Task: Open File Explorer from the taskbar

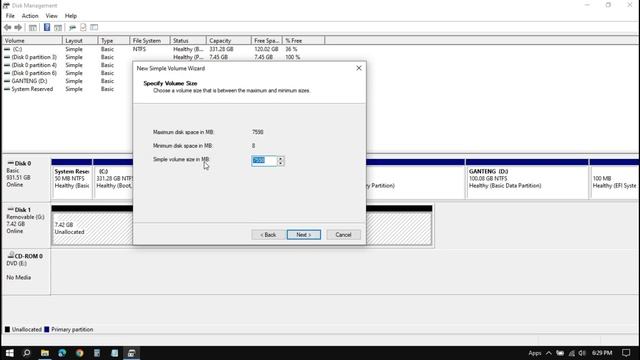Action: coord(45,353)
